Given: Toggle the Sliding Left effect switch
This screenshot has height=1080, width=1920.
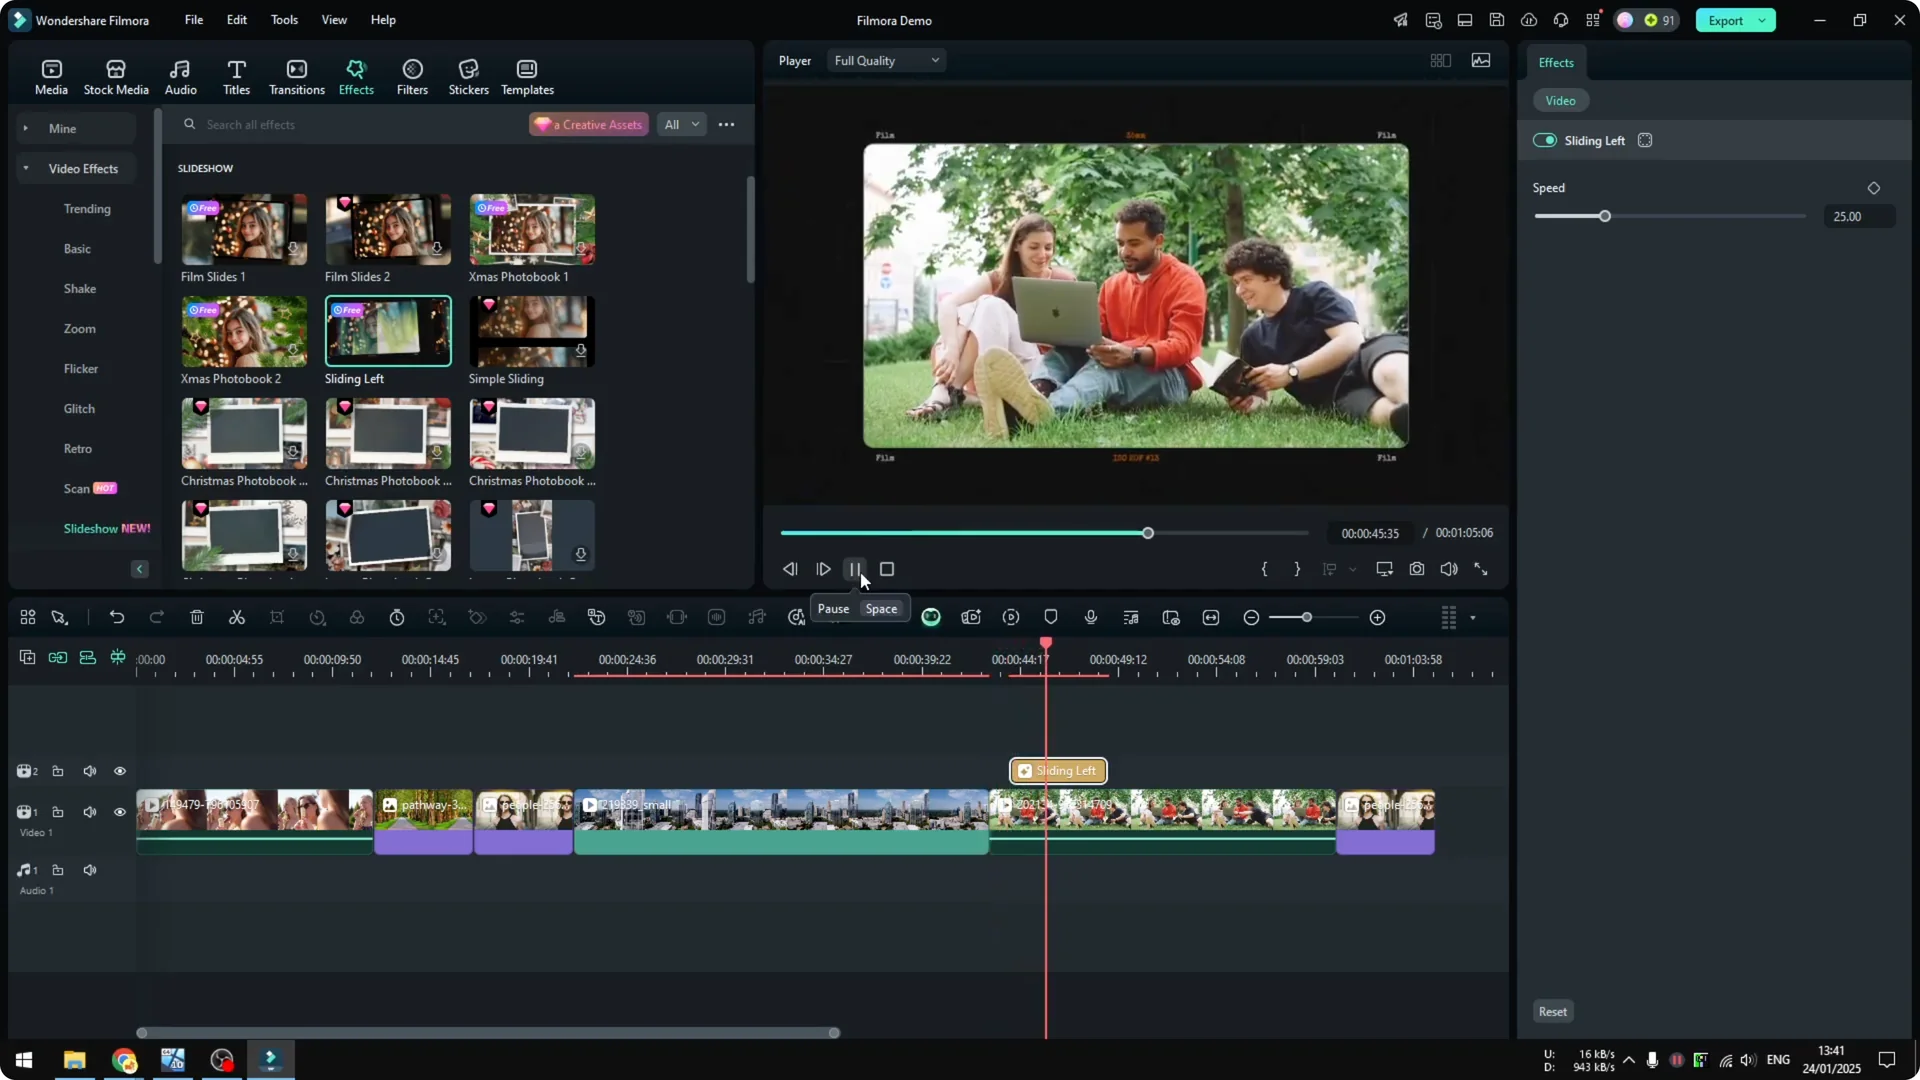Looking at the screenshot, I should tap(1545, 141).
